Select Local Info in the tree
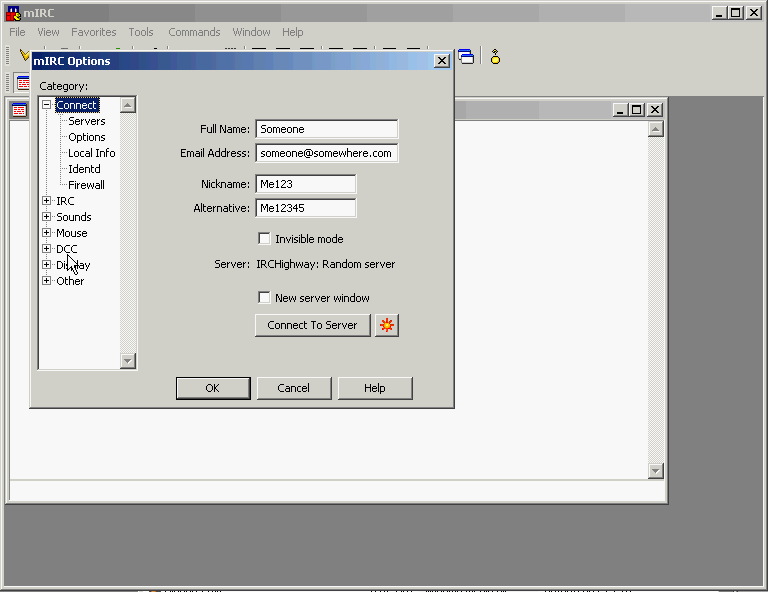 tap(92, 153)
